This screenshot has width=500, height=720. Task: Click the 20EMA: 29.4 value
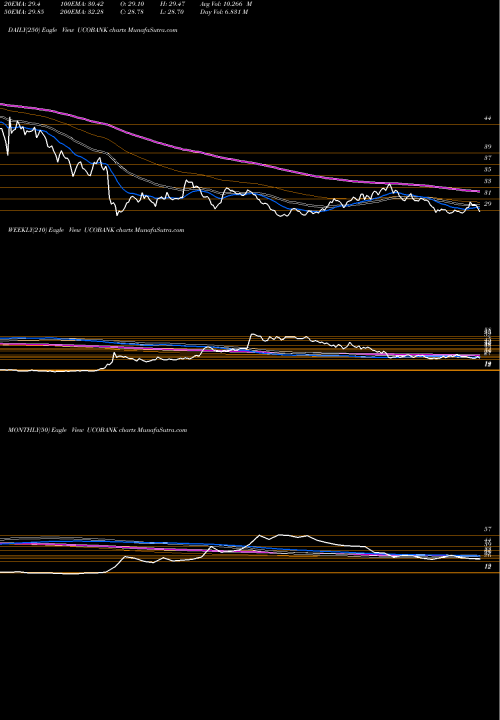pos(21,4)
